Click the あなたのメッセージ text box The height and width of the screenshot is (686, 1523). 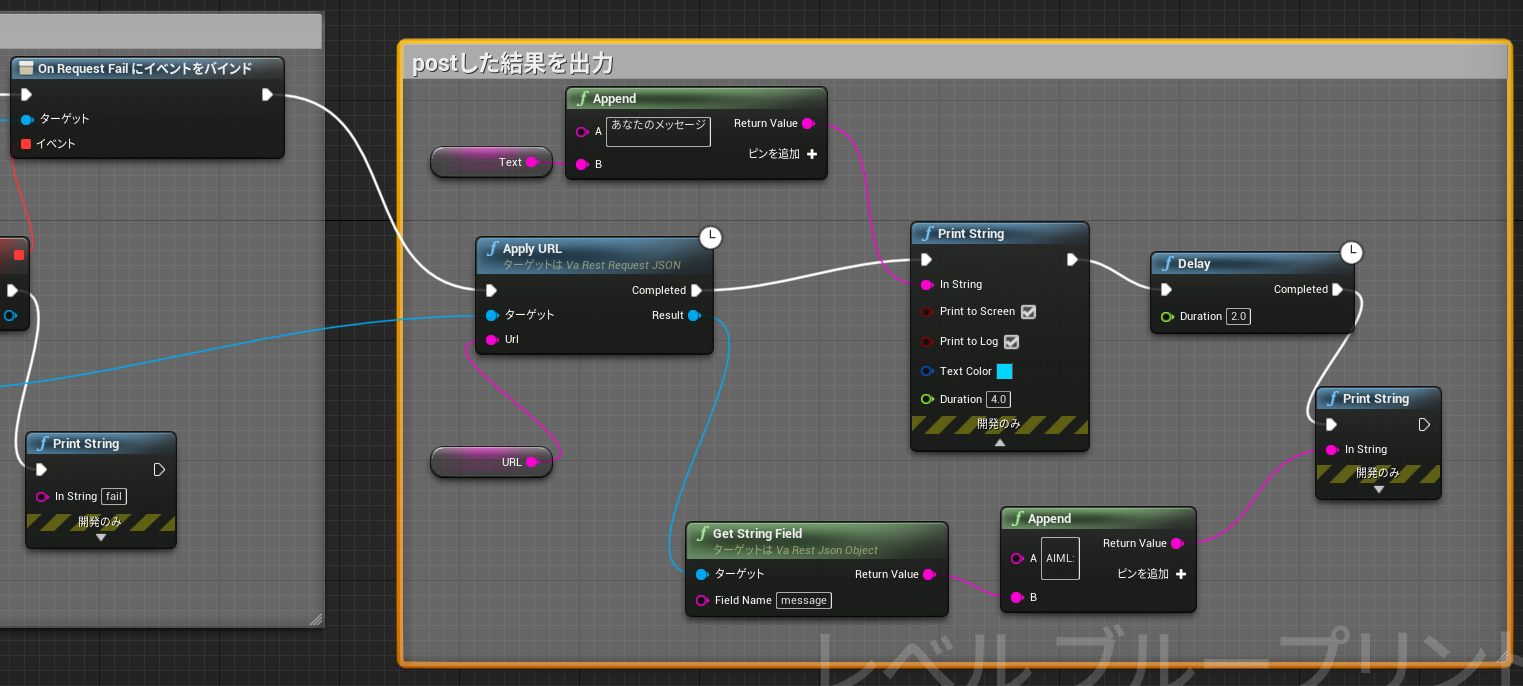pyautogui.click(x=658, y=132)
